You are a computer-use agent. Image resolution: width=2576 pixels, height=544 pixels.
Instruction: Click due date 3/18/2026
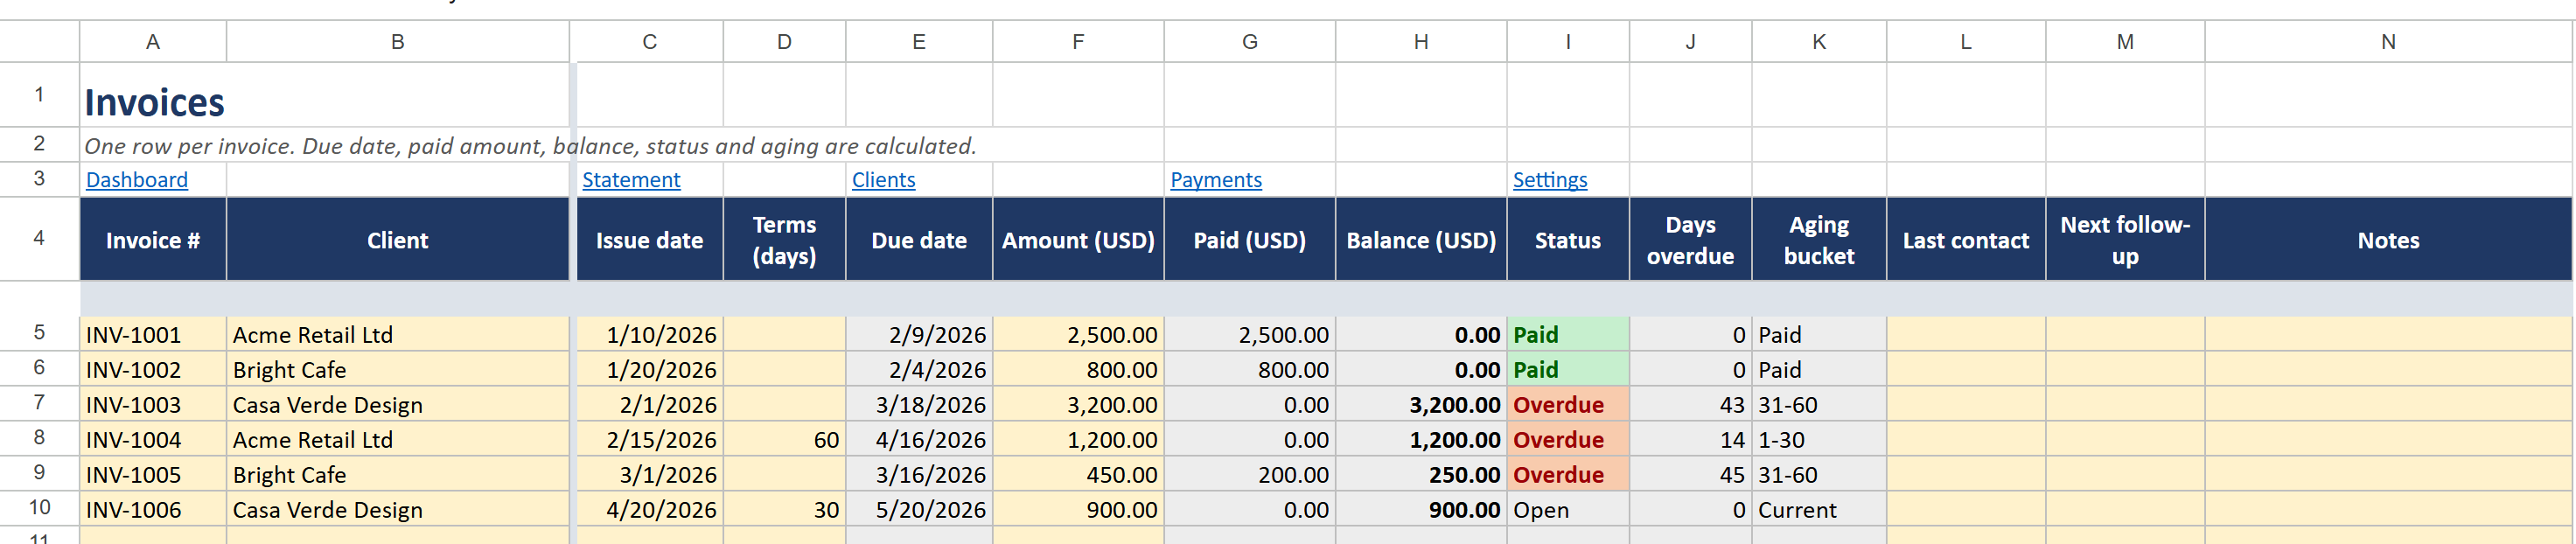tap(919, 405)
